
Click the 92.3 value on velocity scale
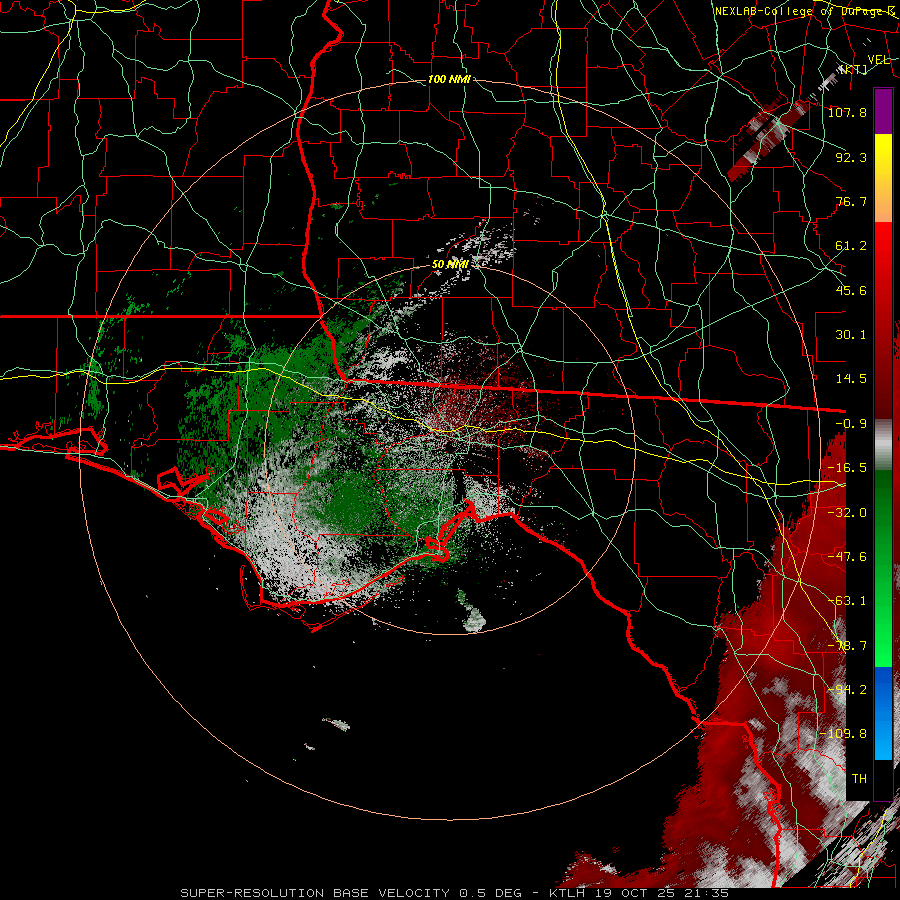(851, 157)
